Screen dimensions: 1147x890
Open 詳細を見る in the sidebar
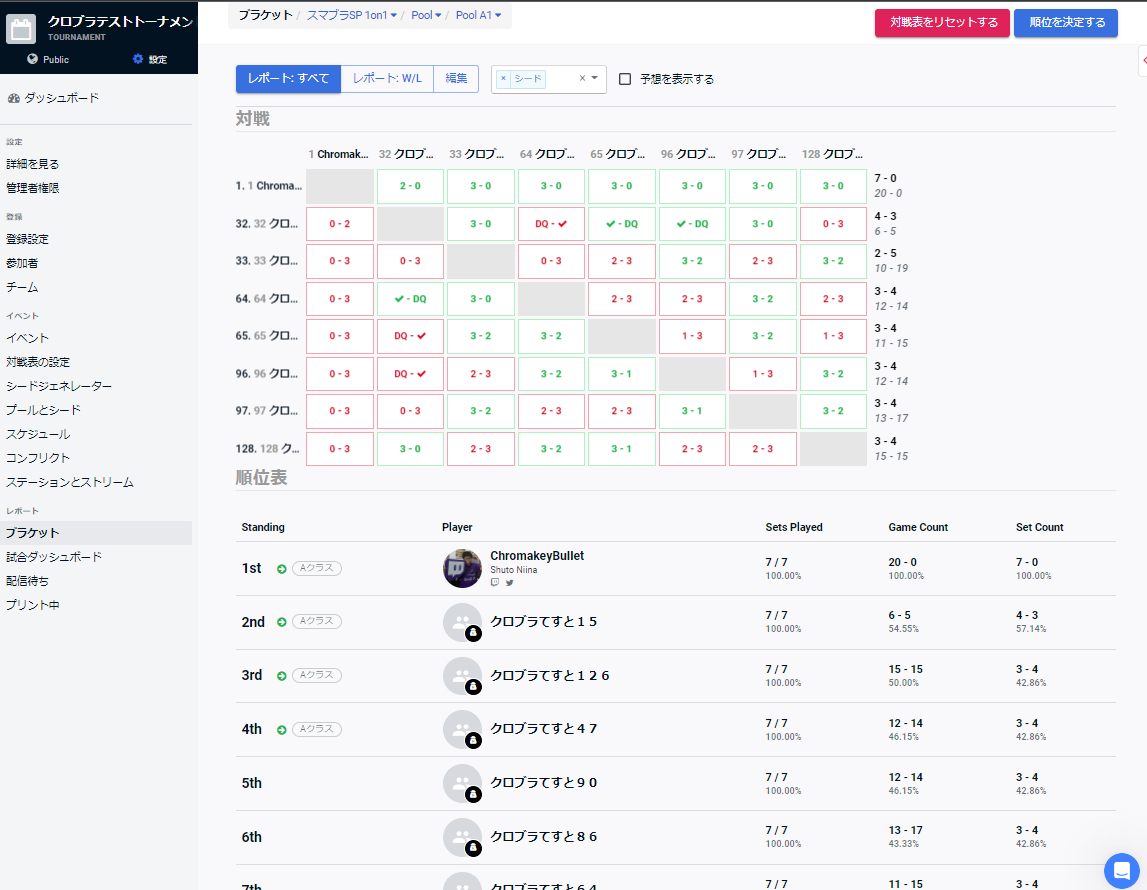[x=33, y=164]
